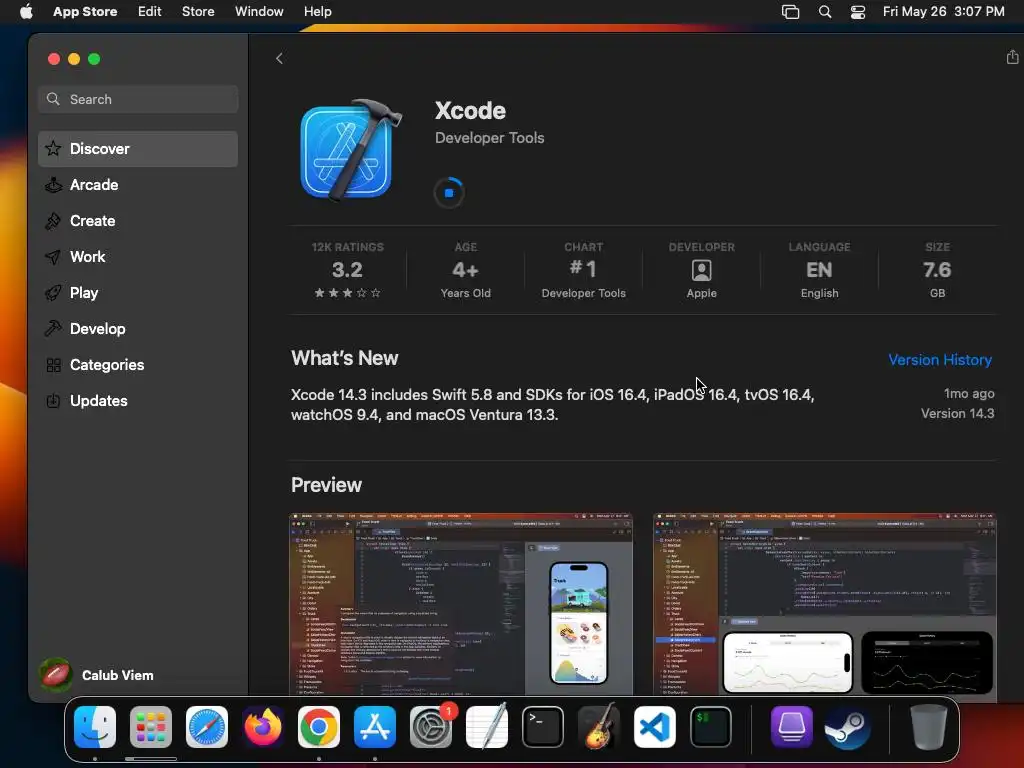Click App Store icon in the Dock
Viewport: 1024px width, 768px height.
tap(375, 727)
